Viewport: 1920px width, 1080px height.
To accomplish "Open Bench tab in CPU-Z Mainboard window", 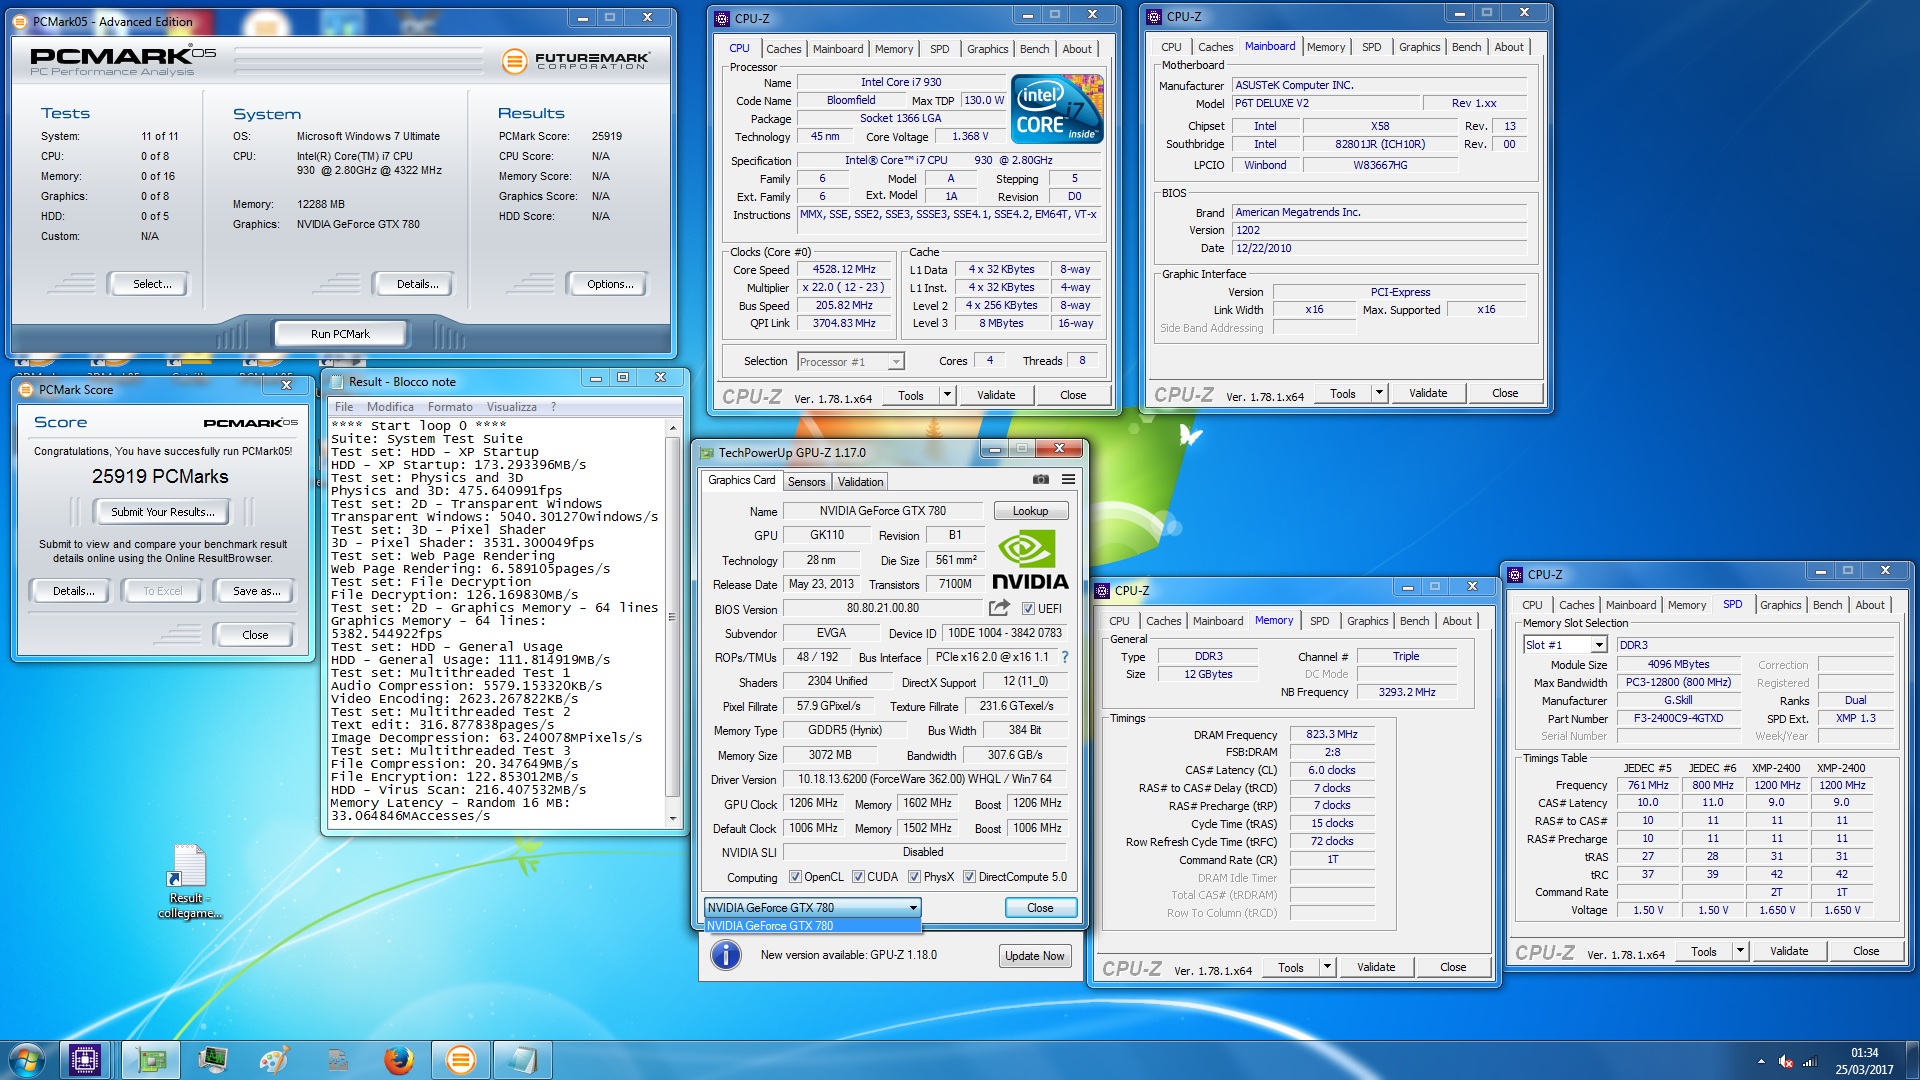I will [1466, 47].
